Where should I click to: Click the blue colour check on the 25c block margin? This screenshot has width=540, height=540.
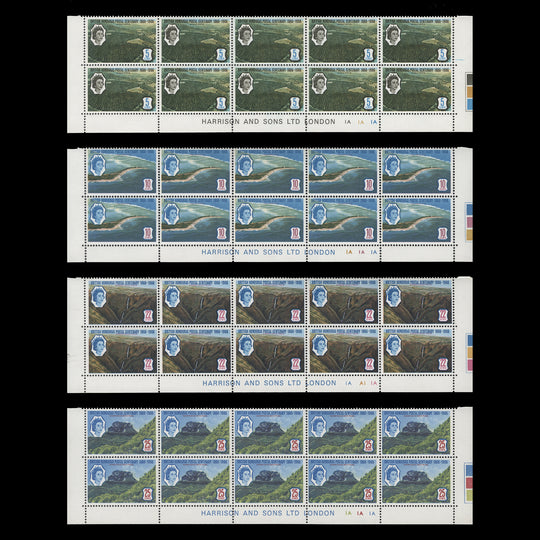click(469, 471)
